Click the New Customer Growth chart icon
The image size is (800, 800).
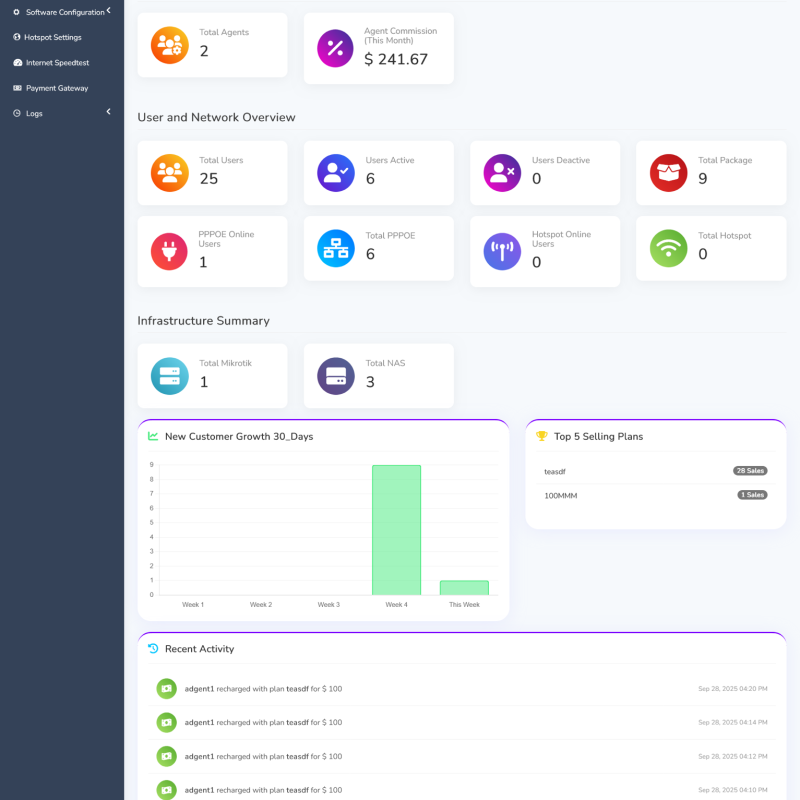pyautogui.click(x=152, y=436)
